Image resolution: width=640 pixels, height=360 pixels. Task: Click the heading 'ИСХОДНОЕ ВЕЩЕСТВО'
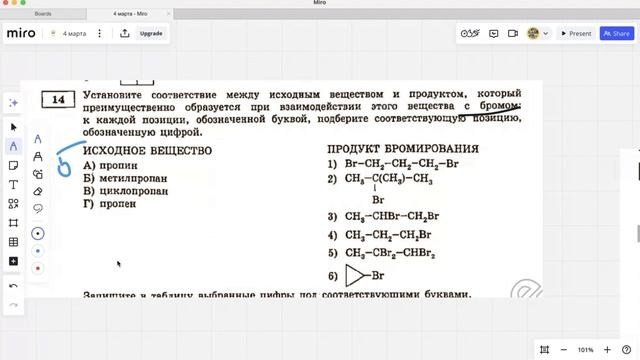pos(147,151)
